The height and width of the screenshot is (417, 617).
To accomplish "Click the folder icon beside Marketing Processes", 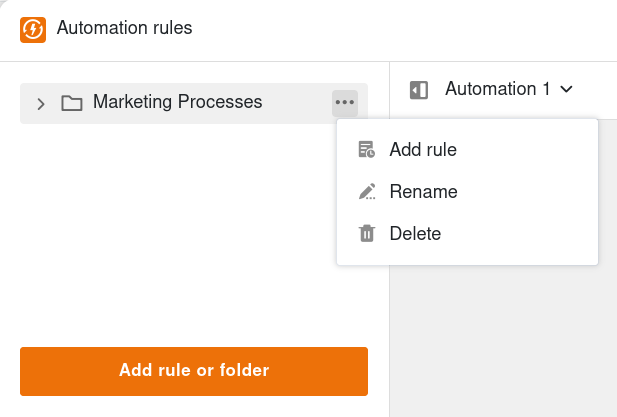I will point(71,103).
